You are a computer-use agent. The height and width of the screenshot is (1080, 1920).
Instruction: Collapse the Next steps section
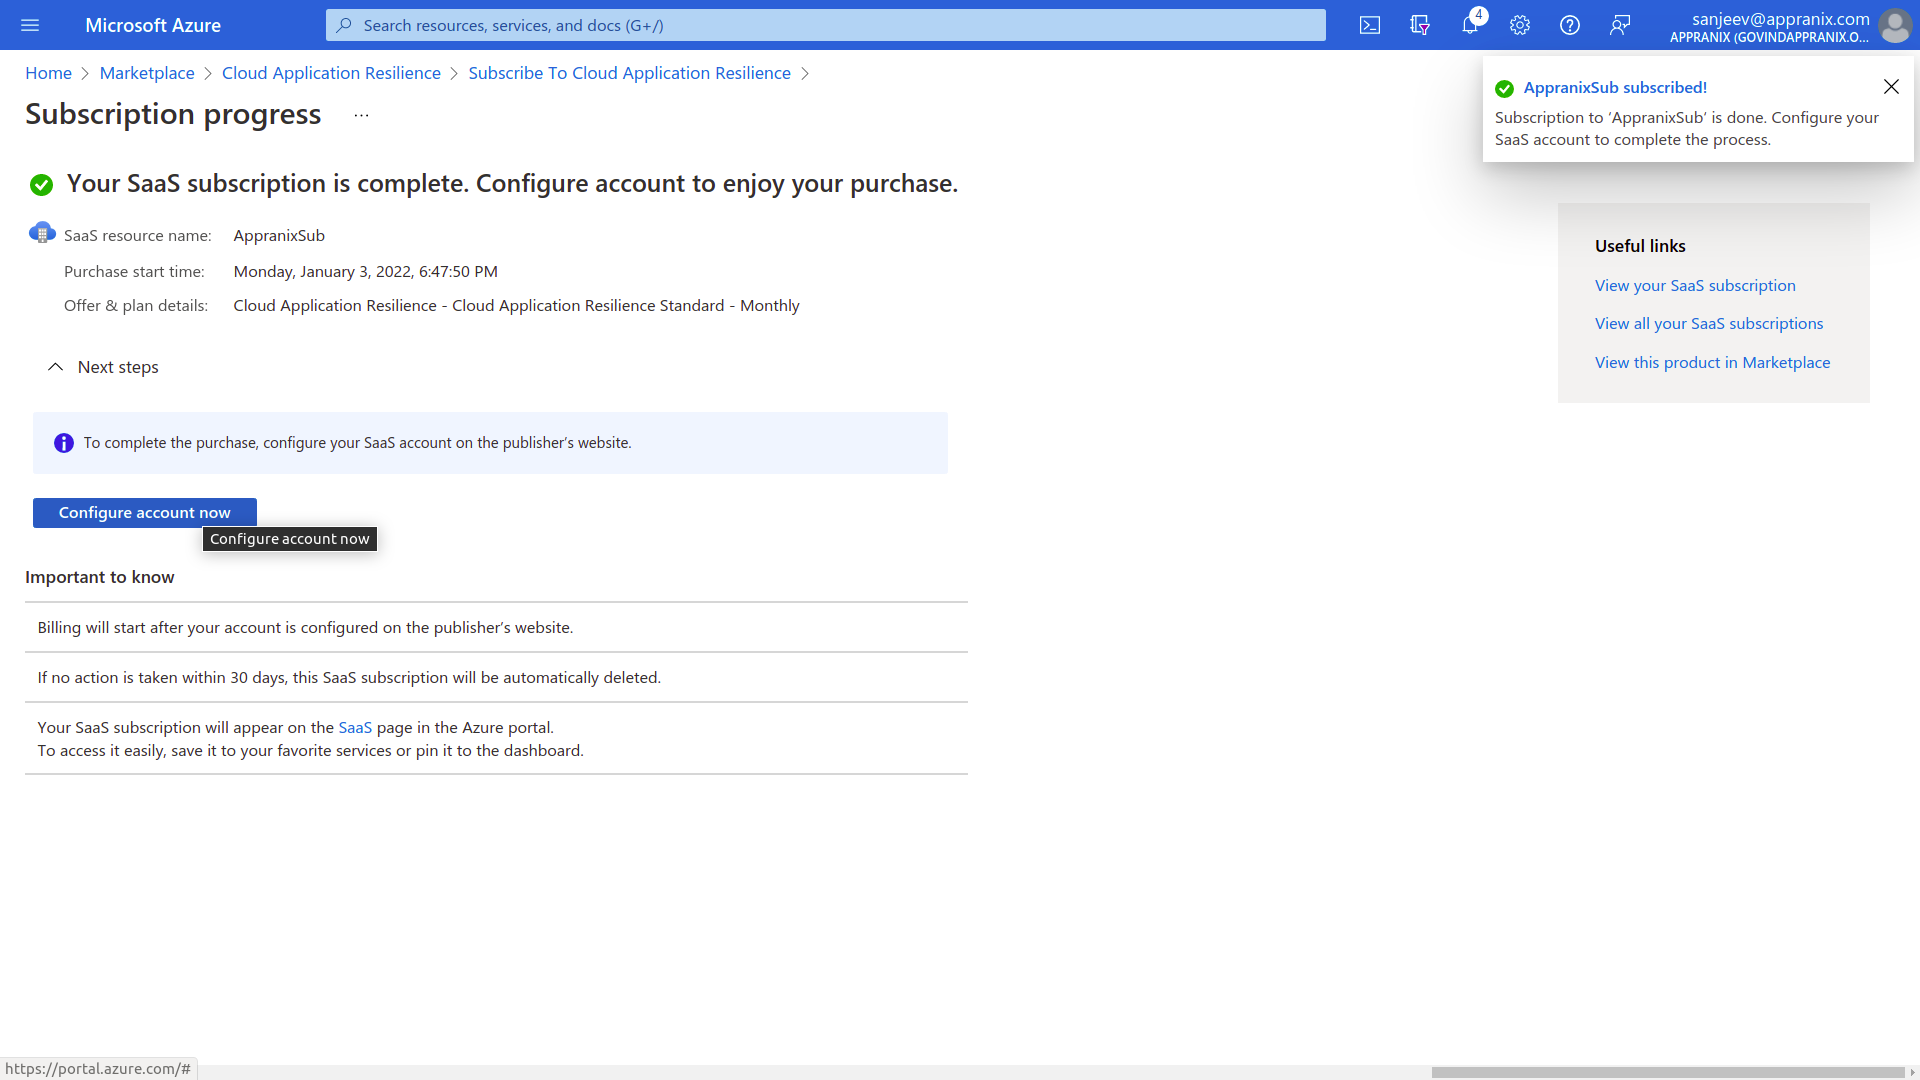(56, 367)
